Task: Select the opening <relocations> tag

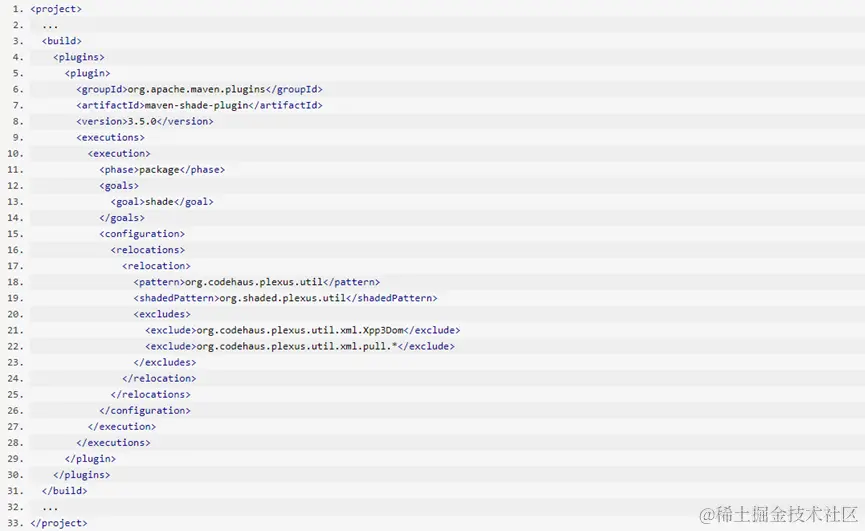Action: (147, 250)
